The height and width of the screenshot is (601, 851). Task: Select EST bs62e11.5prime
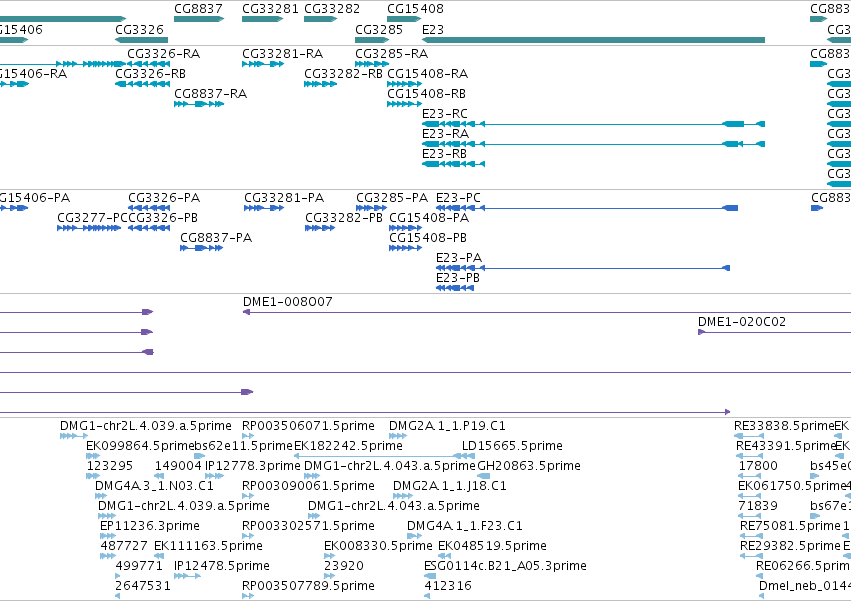[x=200, y=456]
